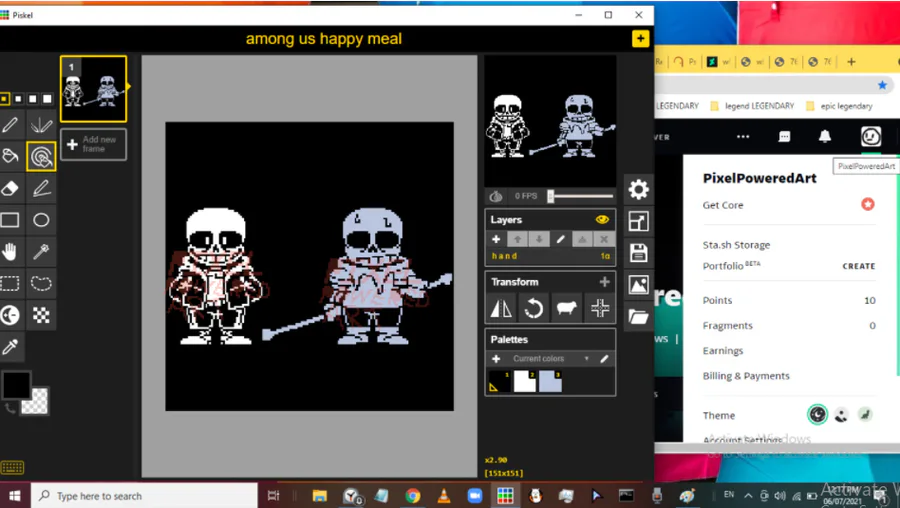Bookmark page with the star in browser
Image resolution: width=900 pixels, height=508 pixels.
click(x=882, y=85)
